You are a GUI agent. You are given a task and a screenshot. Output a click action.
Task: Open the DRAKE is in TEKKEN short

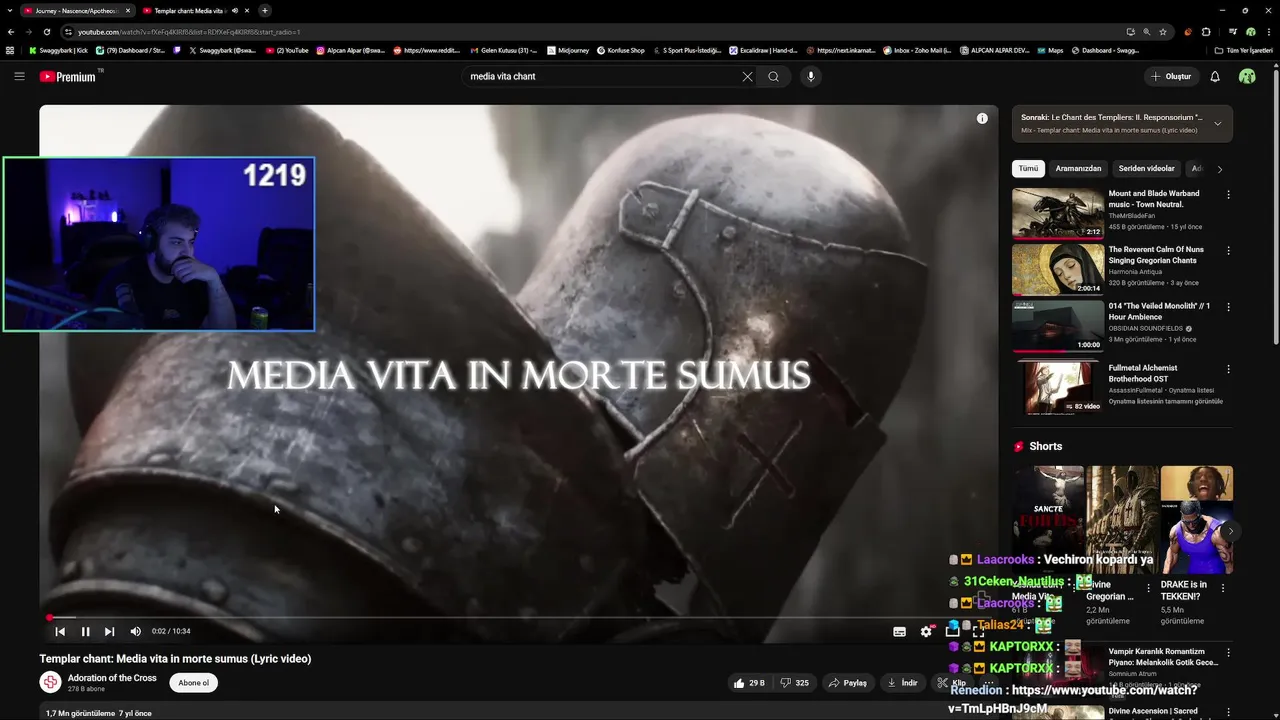[1197, 520]
